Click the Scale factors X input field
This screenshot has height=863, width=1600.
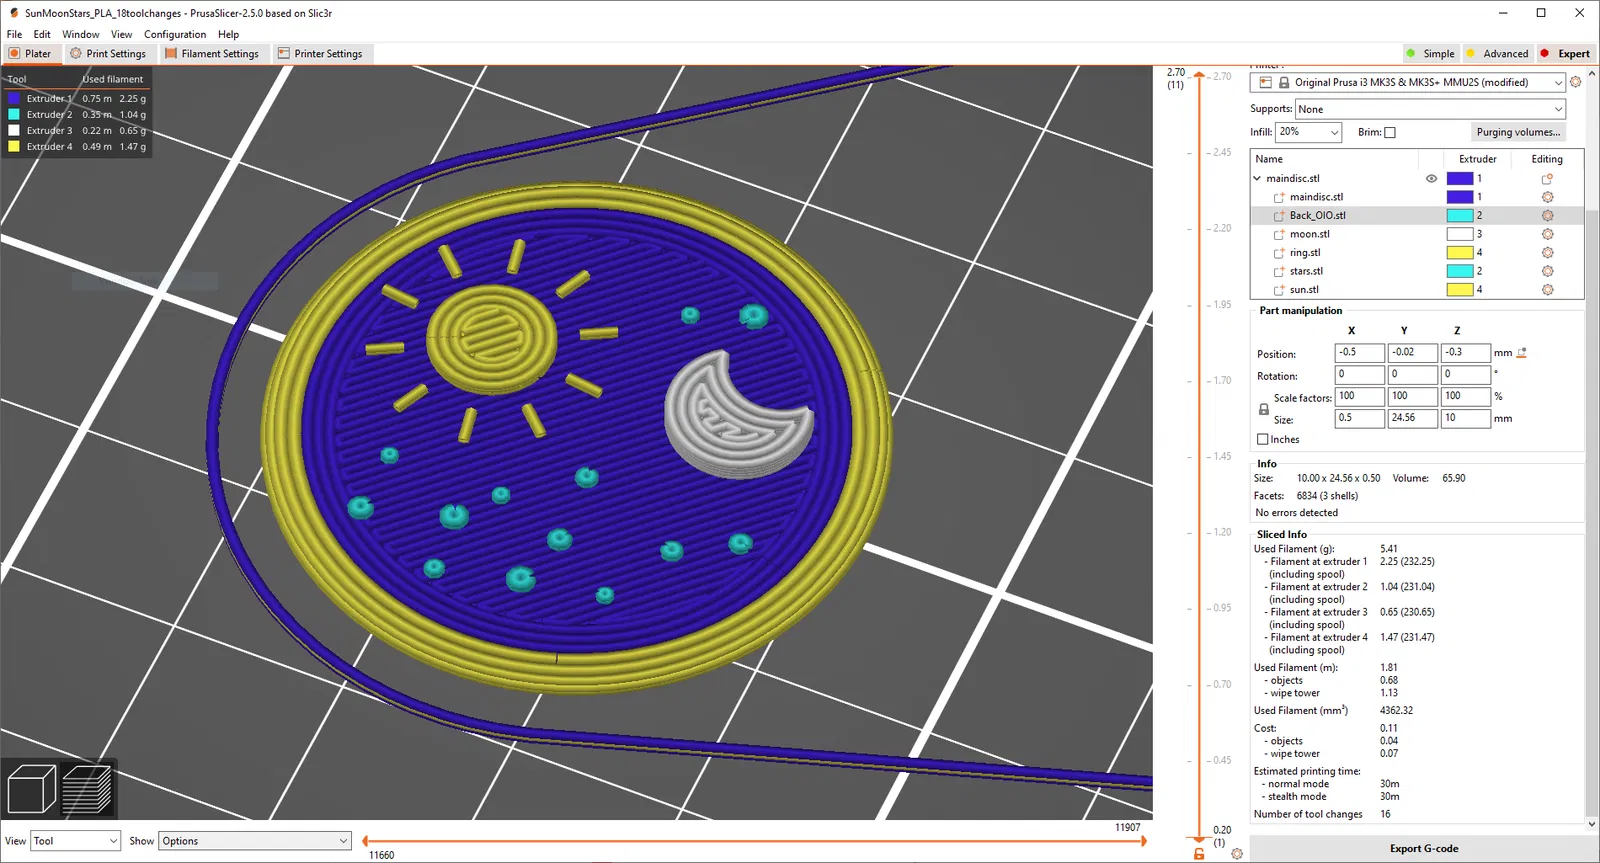click(x=1360, y=396)
